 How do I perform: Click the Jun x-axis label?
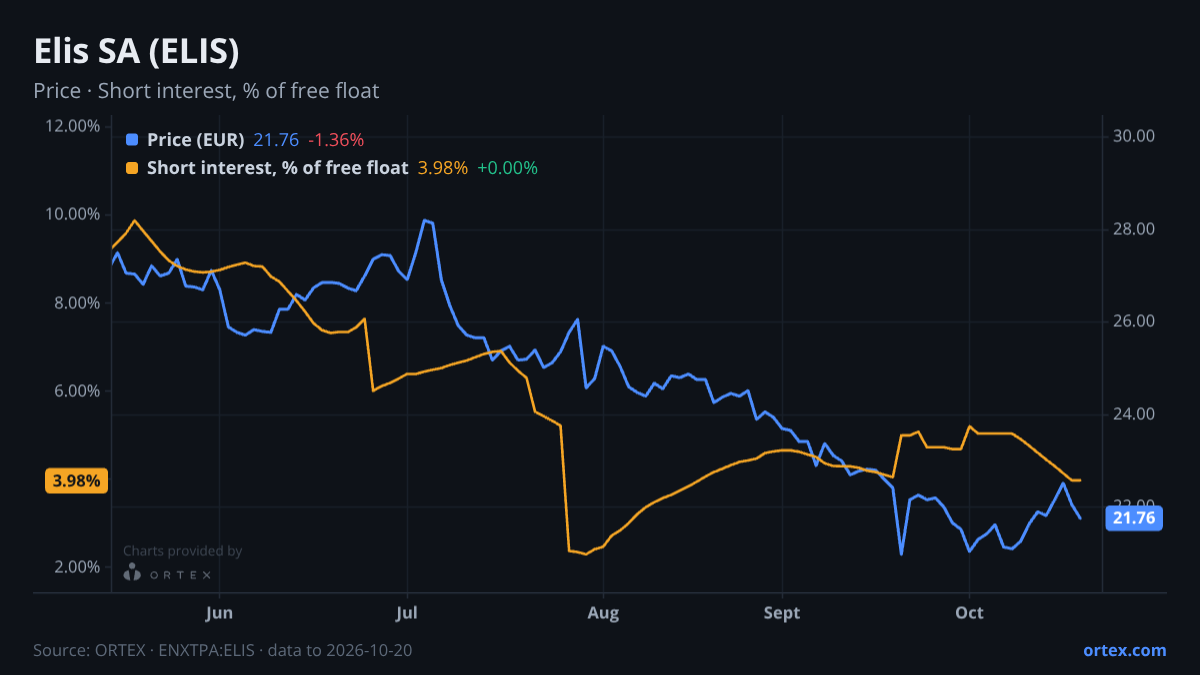[x=219, y=613]
